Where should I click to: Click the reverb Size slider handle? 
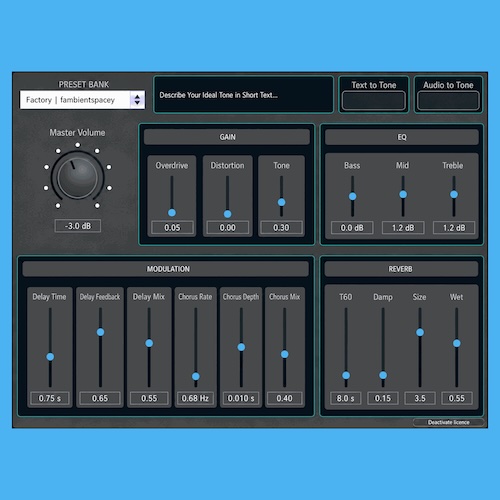[x=420, y=332]
